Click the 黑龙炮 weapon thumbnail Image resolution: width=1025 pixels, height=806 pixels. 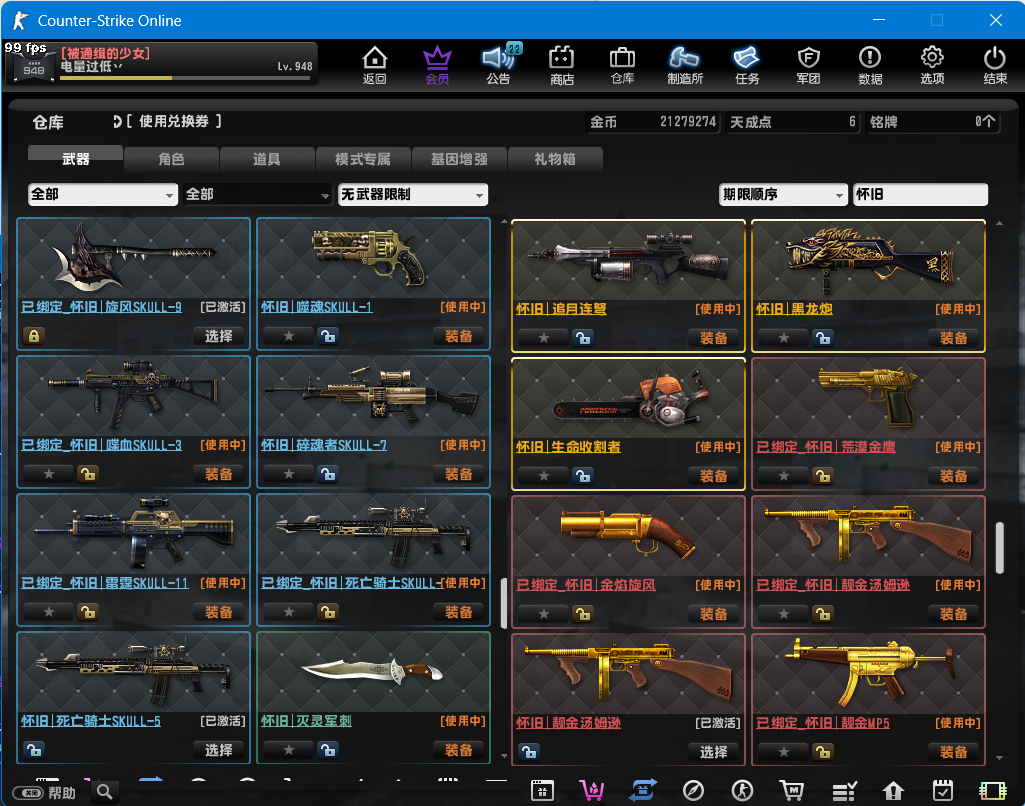868,261
